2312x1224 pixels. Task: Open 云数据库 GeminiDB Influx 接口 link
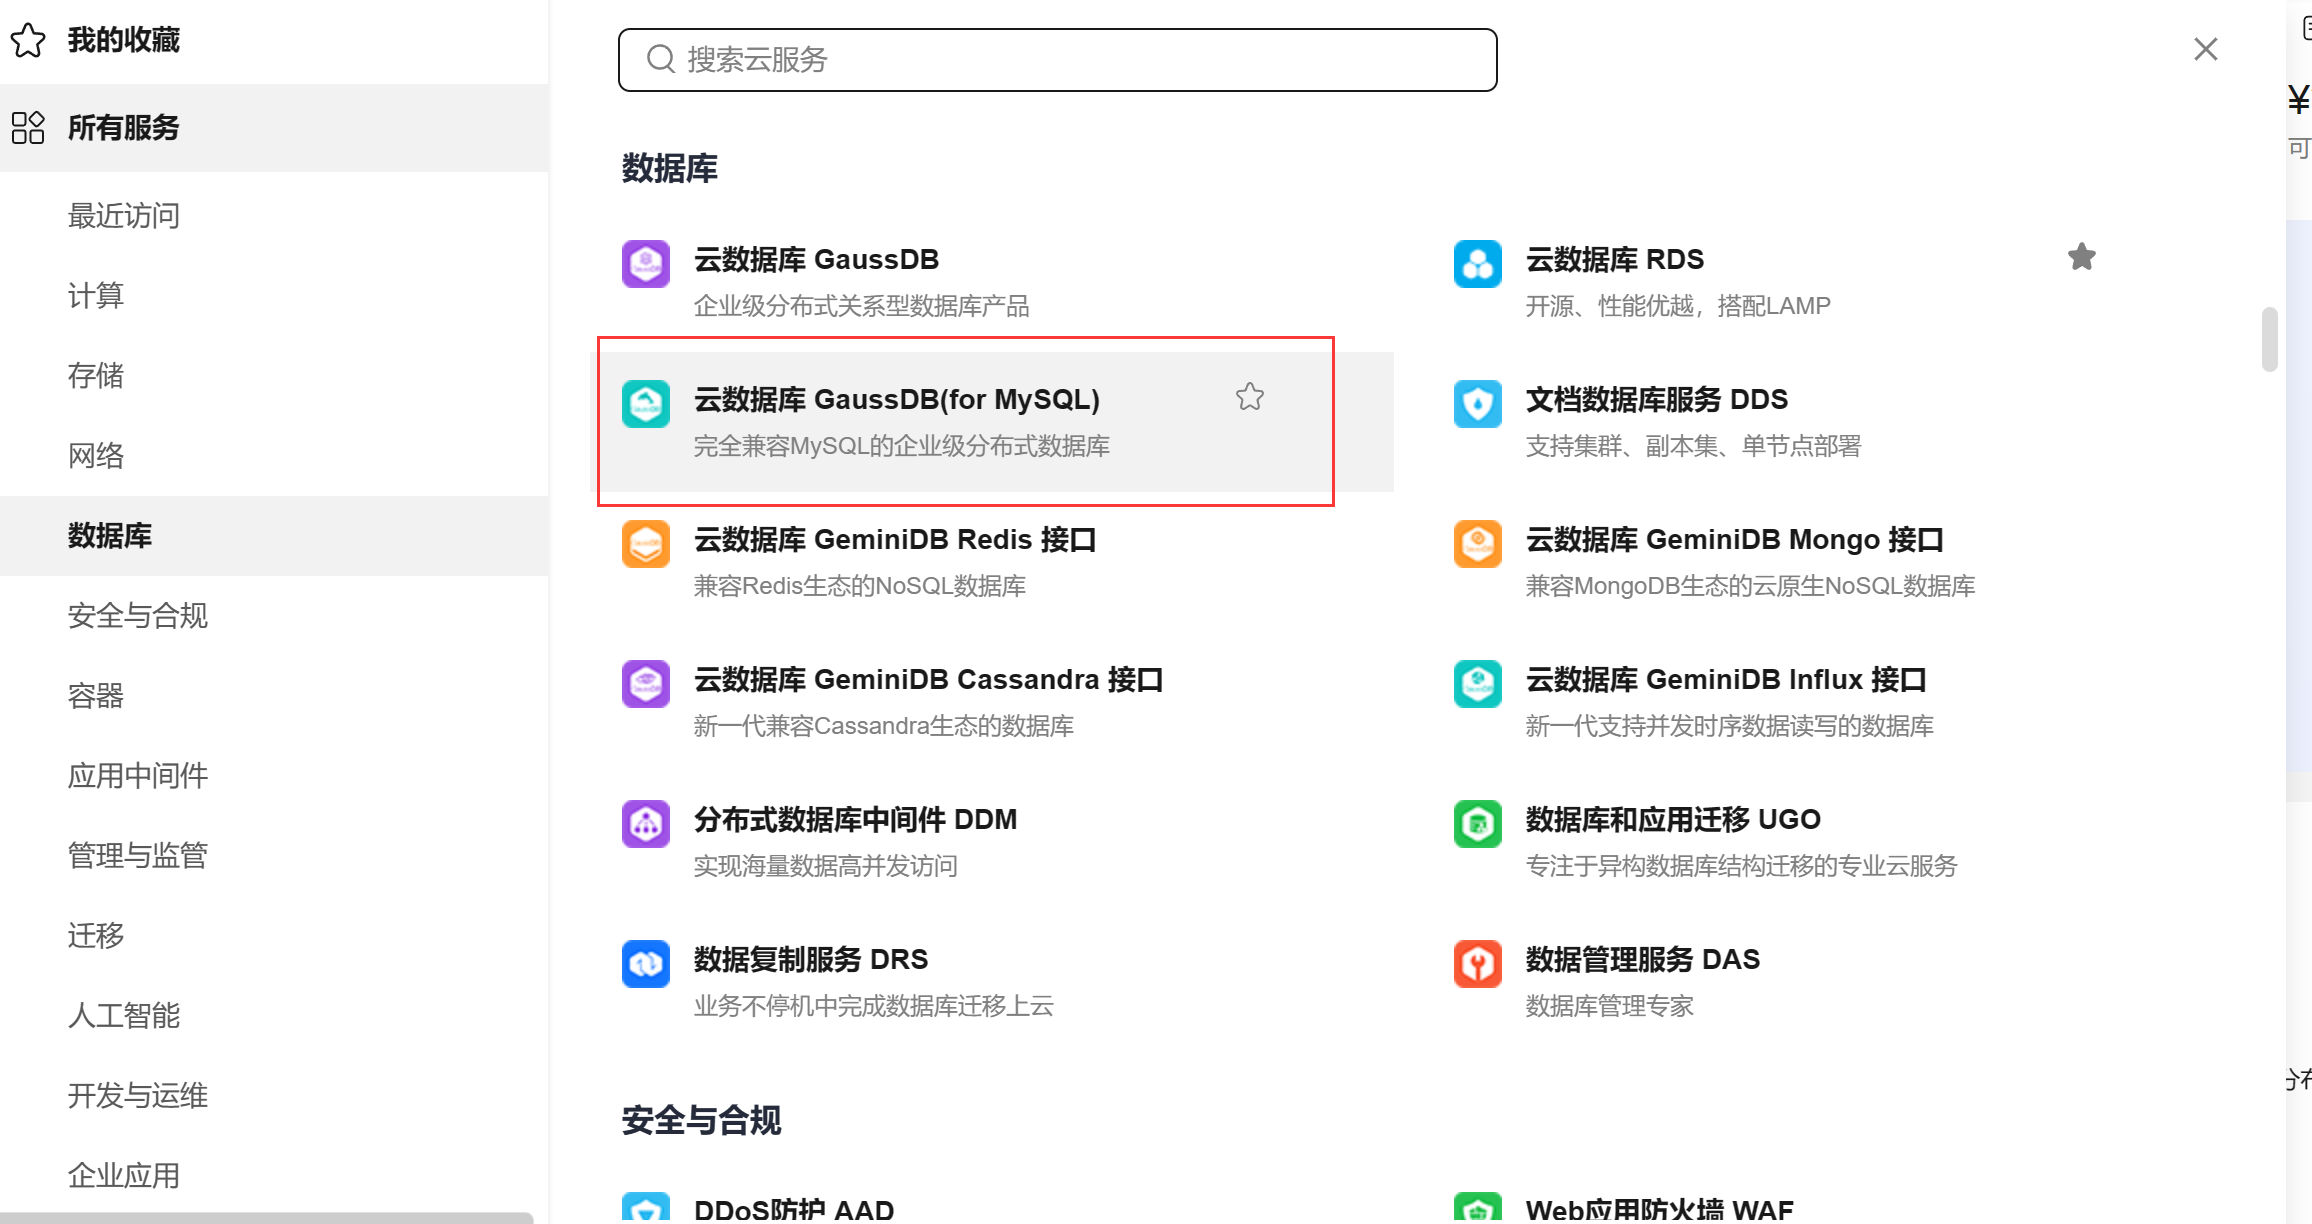click(1725, 680)
